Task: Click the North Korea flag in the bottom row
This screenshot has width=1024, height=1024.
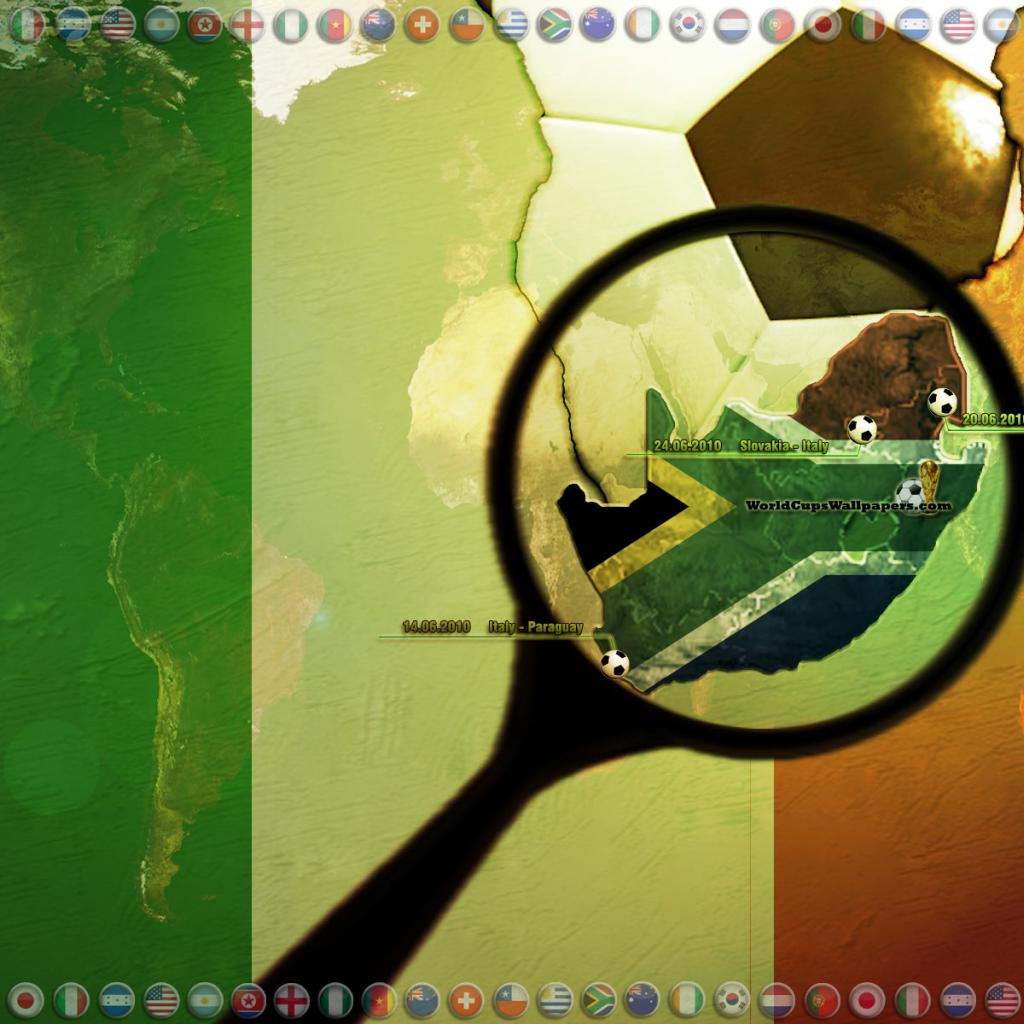Action: [248, 999]
